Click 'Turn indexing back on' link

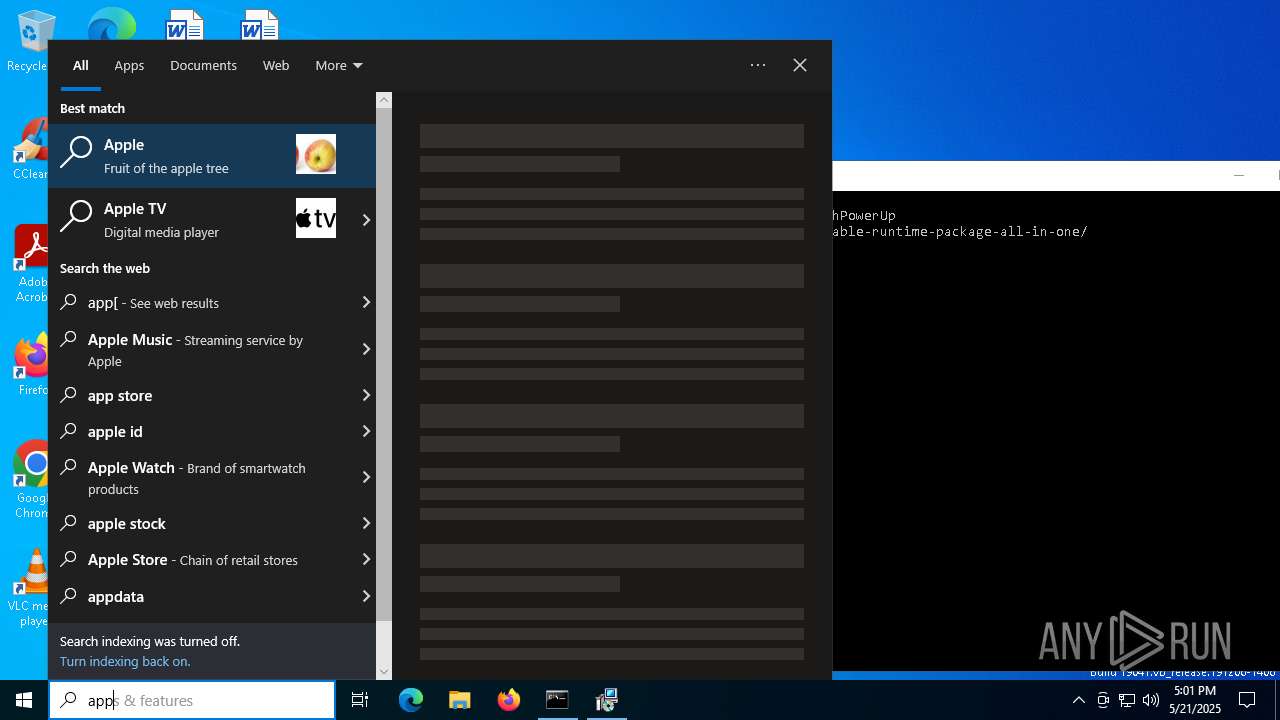click(125, 661)
